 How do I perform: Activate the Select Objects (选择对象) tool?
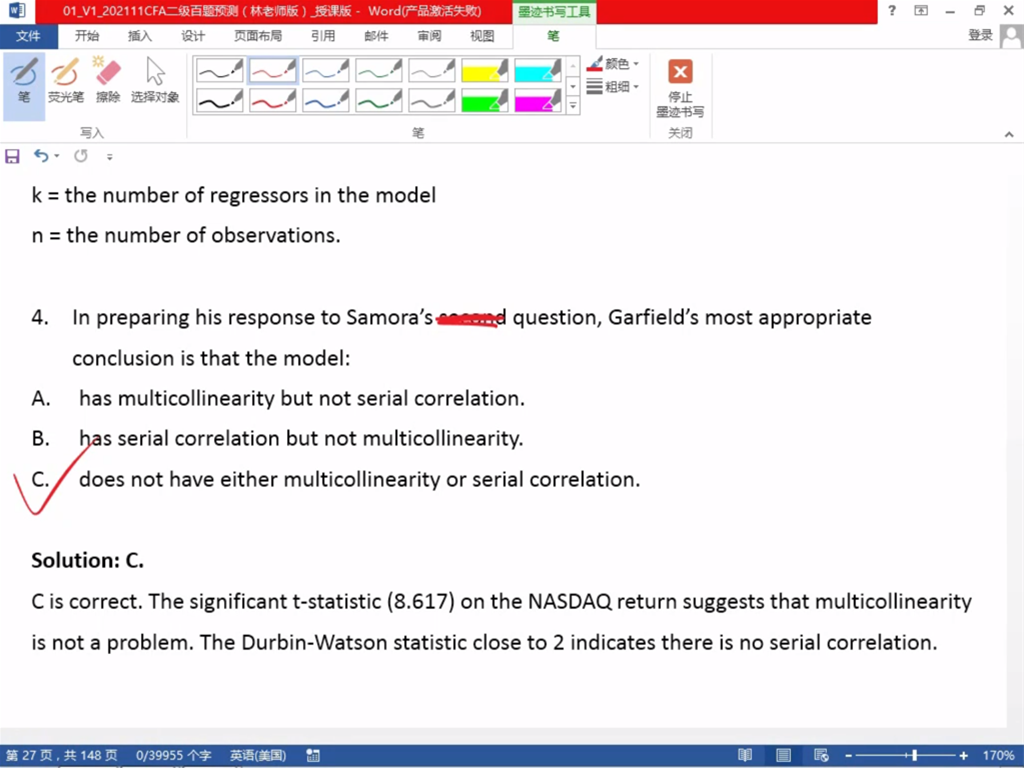pyautogui.click(x=155, y=80)
